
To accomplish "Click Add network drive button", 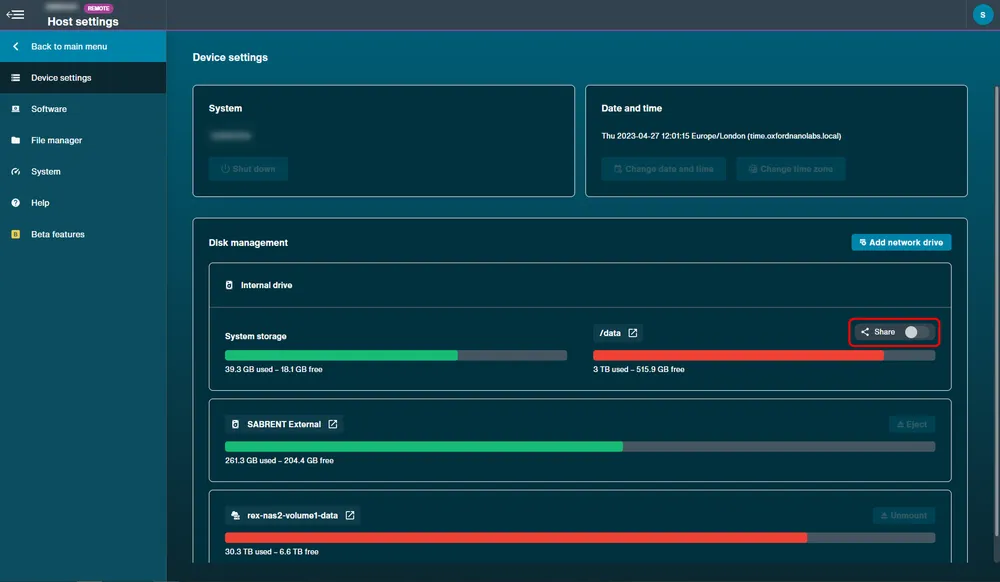I will tap(901, 242).
